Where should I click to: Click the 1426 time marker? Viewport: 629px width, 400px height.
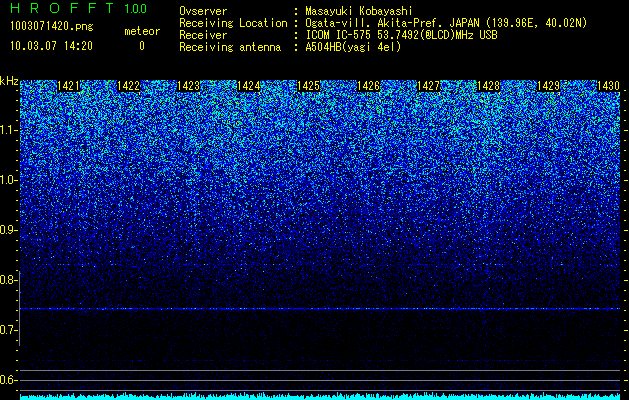[368, 86]
